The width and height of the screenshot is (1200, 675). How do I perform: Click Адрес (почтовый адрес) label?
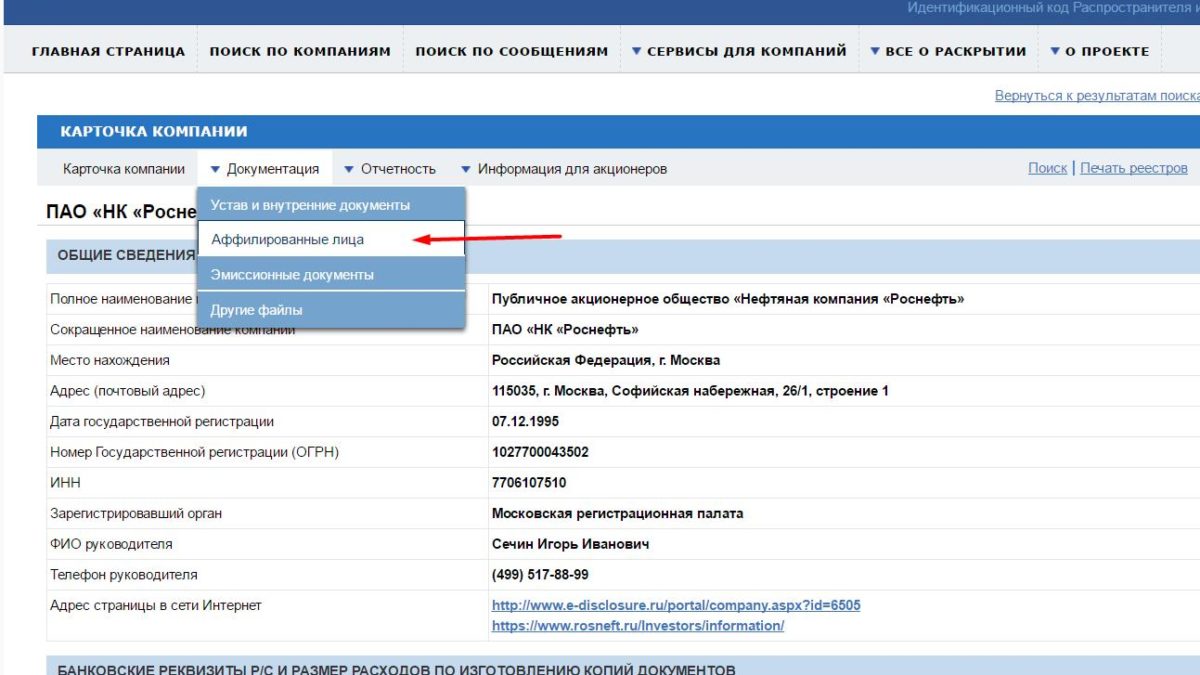tap(128, 391)
